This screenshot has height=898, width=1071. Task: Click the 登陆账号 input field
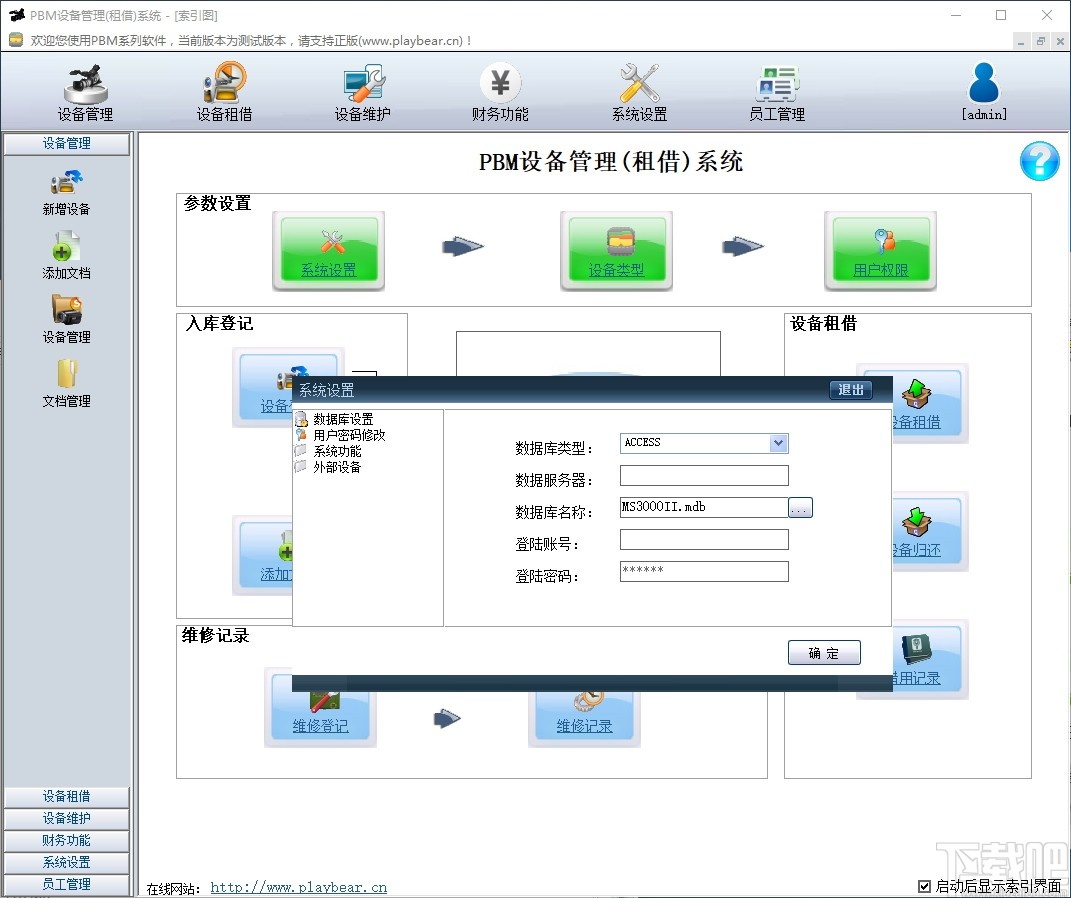click(x=703, y=539)
